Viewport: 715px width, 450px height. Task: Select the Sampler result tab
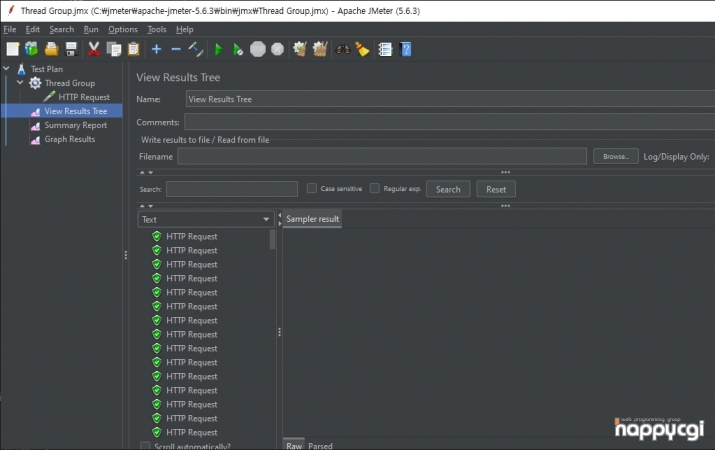click(312, 219)
